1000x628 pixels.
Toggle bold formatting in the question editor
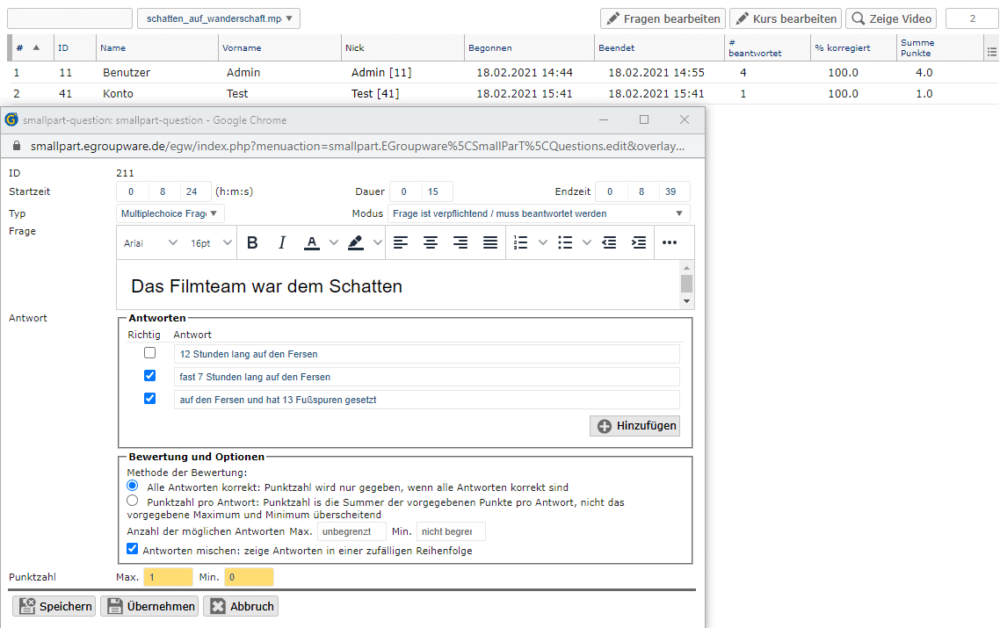click(x=253, y=243)
